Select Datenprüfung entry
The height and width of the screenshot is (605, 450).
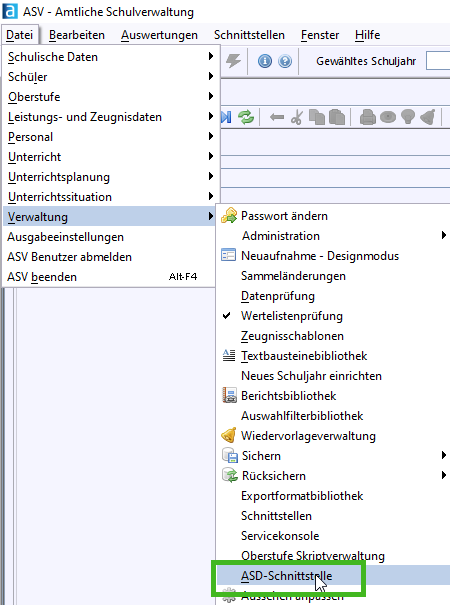334,296
